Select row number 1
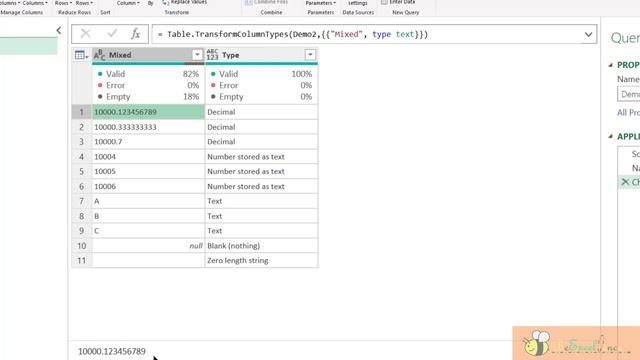The image size is (640, 360). pyautogui.click(x=81, y=112)
